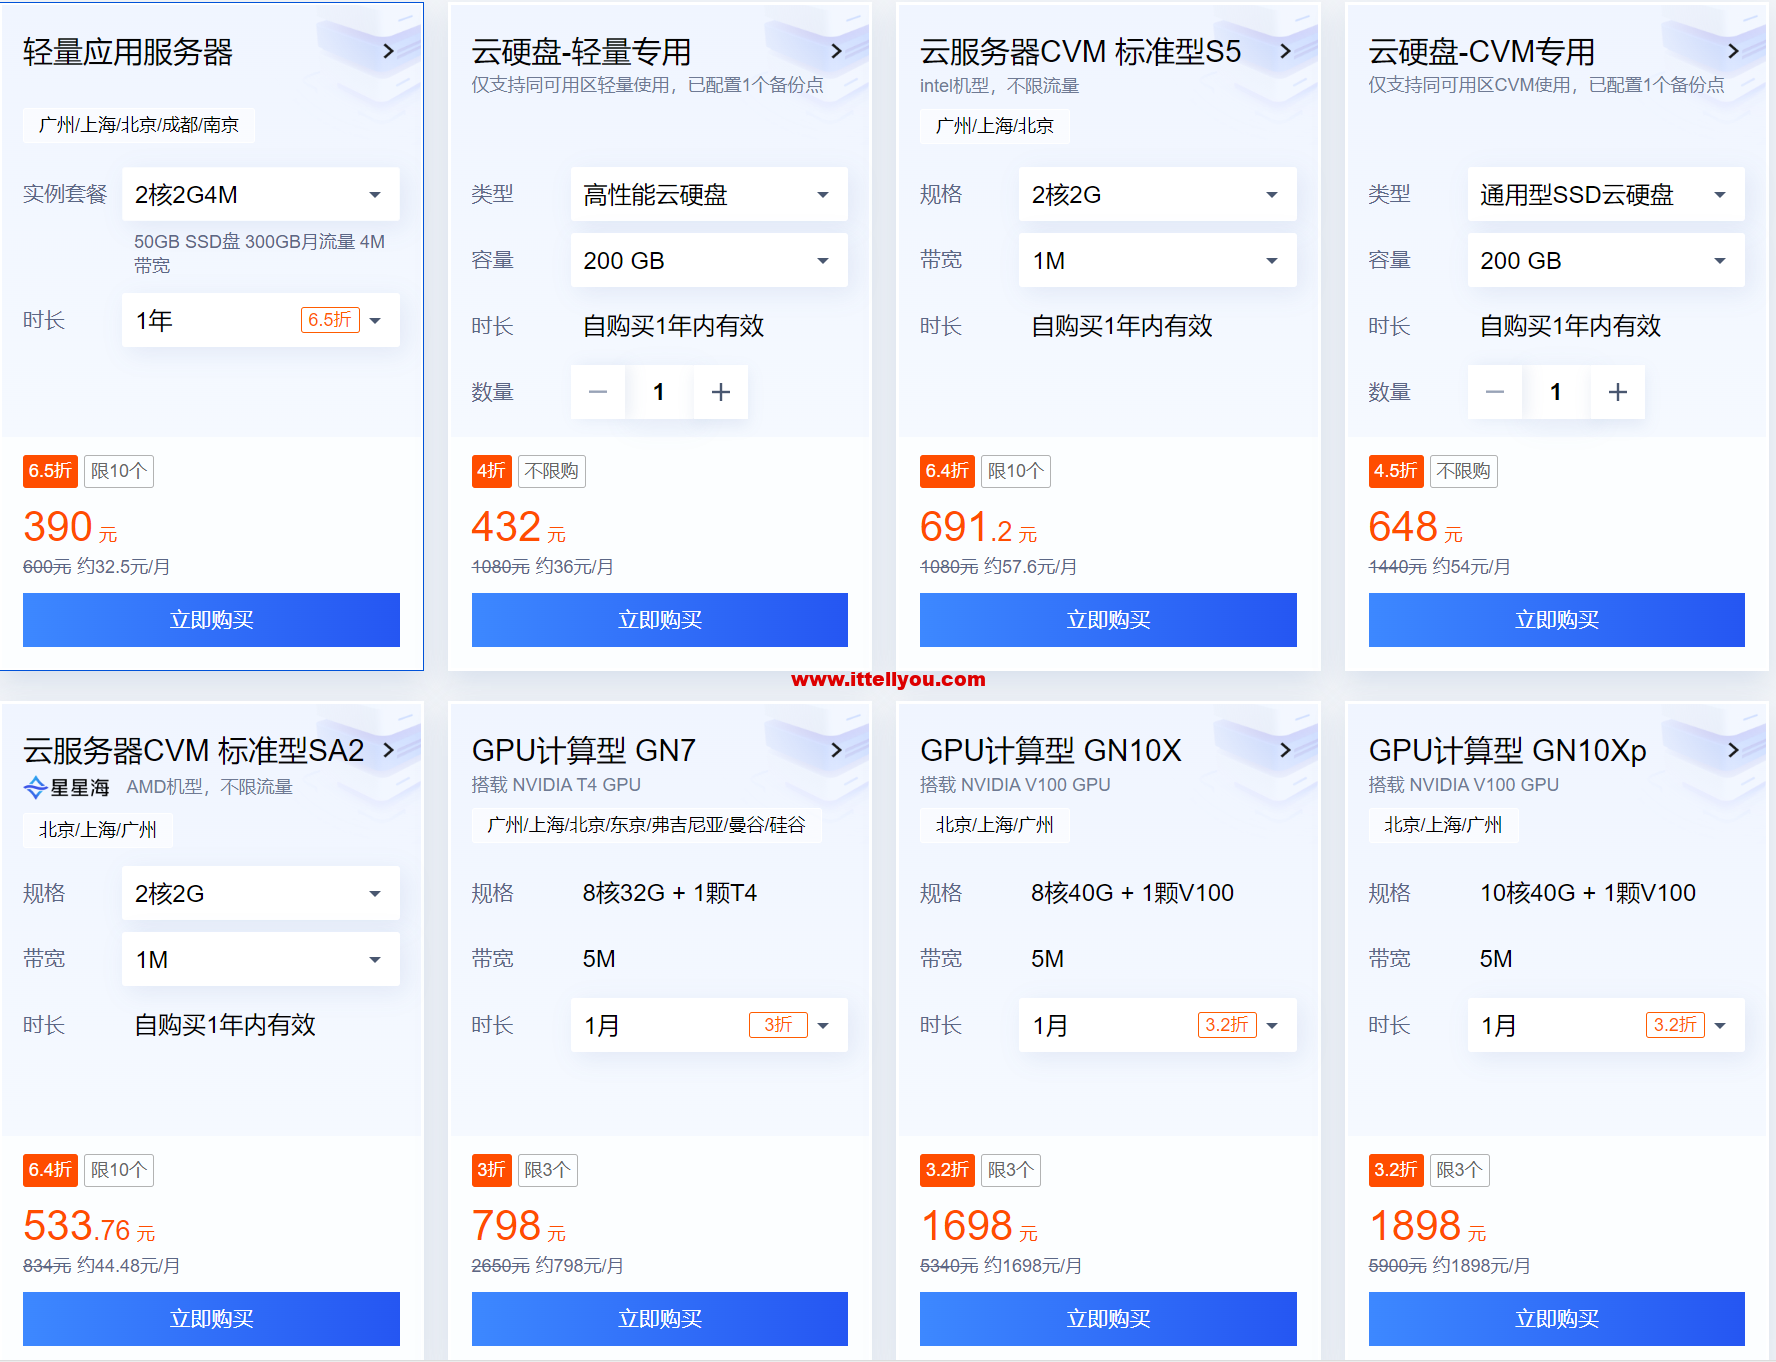Click the 云服务器CVM 标准型SA2 title
This screenshot has height=1362, width=1776.
point(194,751)
